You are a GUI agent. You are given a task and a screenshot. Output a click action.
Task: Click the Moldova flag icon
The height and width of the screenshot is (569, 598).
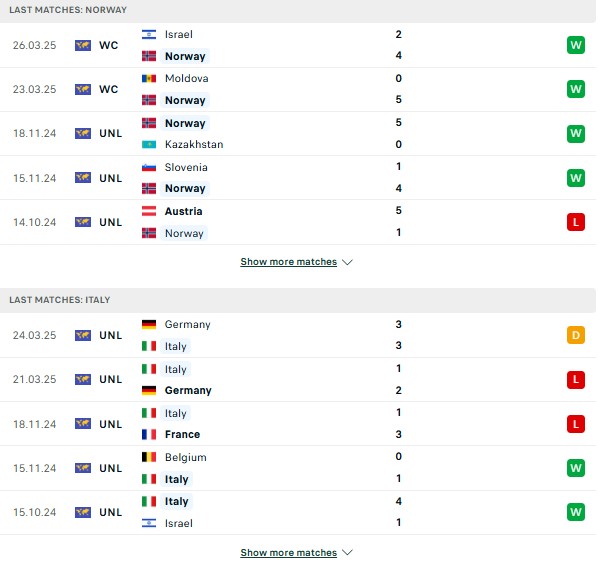(x=149, y=79)
